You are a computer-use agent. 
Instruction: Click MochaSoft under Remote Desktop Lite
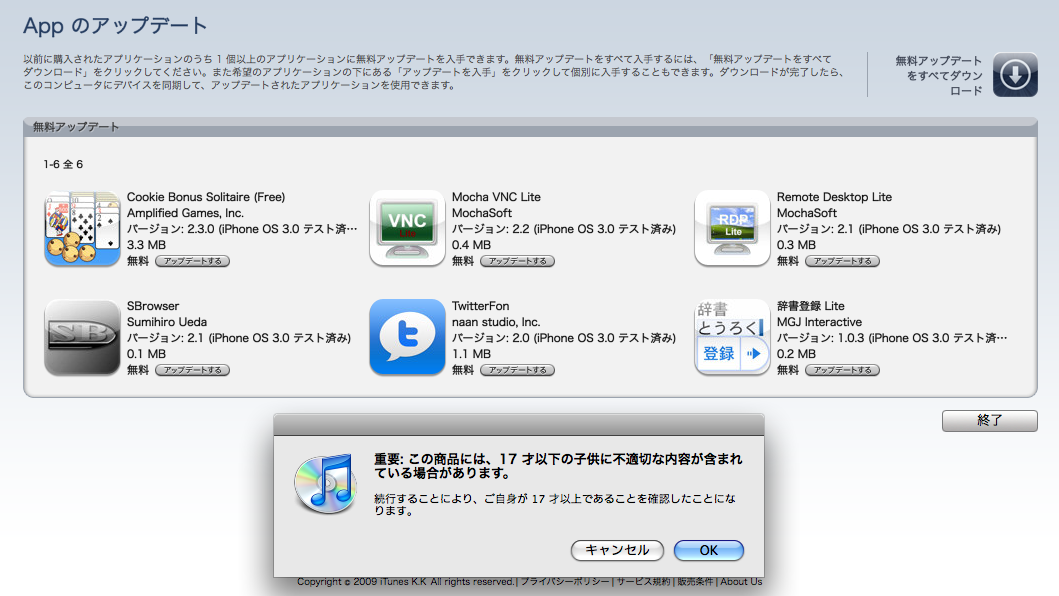806,213
